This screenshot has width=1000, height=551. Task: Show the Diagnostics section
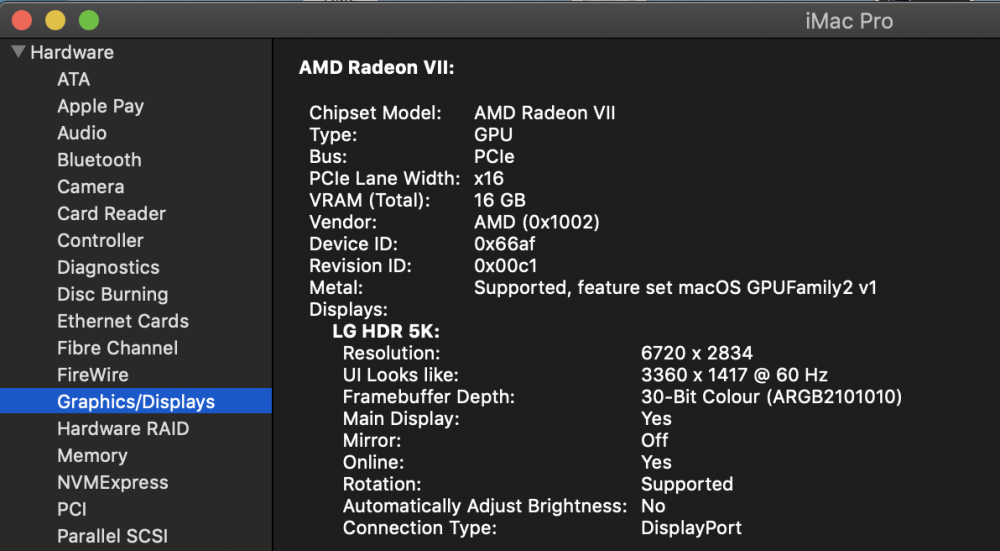coord(108,267)
